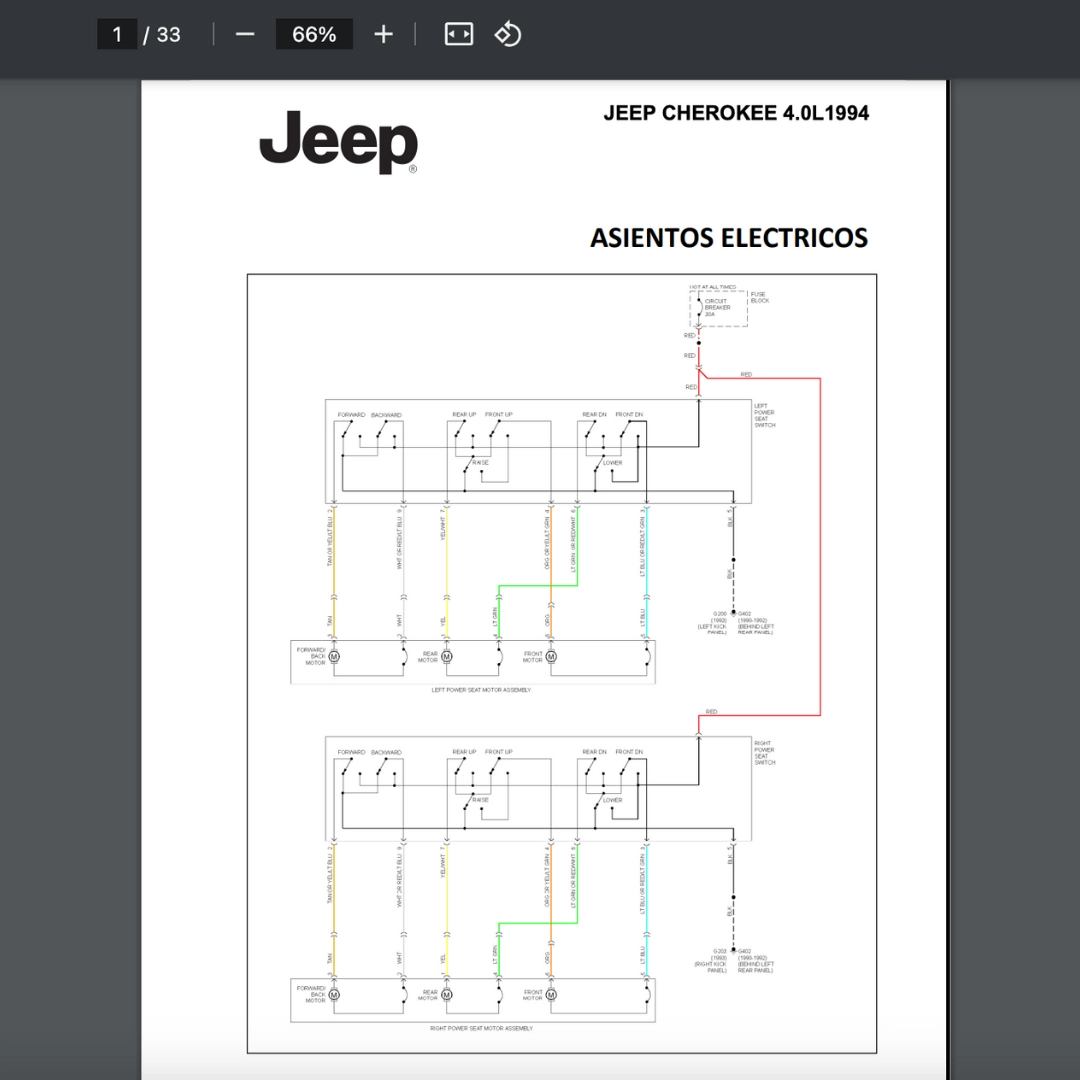Screen dimensions: 1080x1080
Task: Rotate the document counterclockwise
Action: [508, 34]
